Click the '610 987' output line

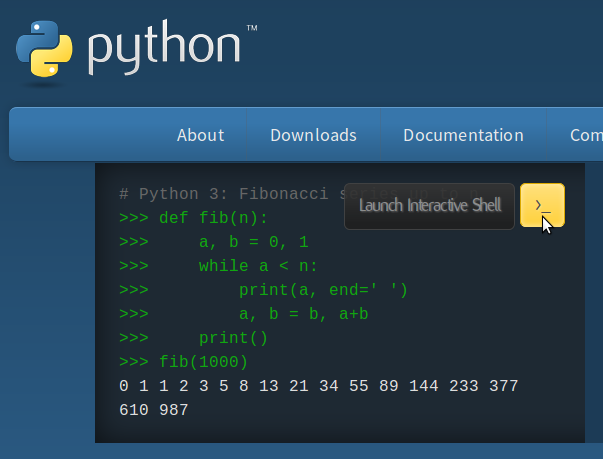coord(154,410)
